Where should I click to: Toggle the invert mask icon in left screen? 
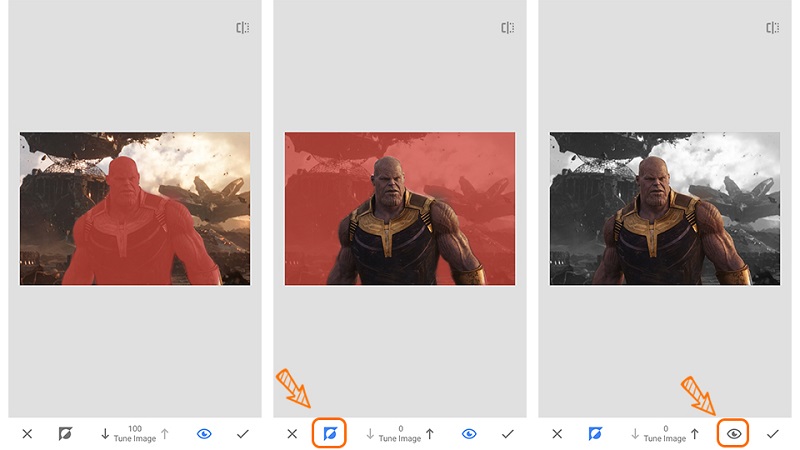pos(65,434)
